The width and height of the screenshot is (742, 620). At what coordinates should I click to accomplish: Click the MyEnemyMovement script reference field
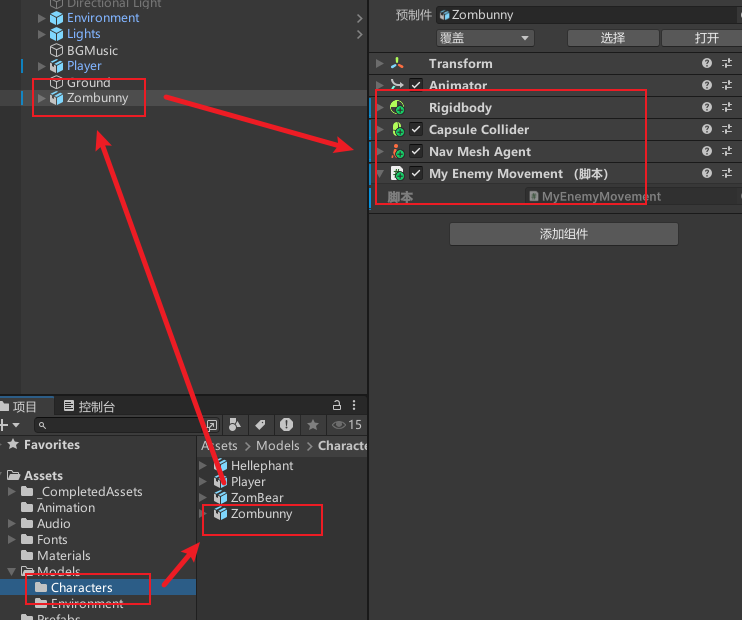(x=633, y=196)
